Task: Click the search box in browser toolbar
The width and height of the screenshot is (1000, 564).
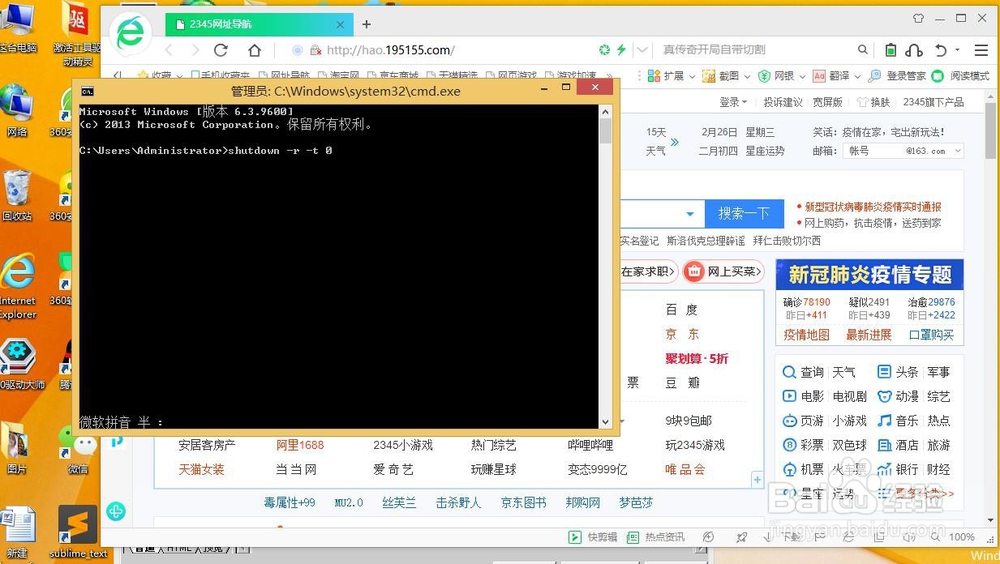Action: point(756,49)
